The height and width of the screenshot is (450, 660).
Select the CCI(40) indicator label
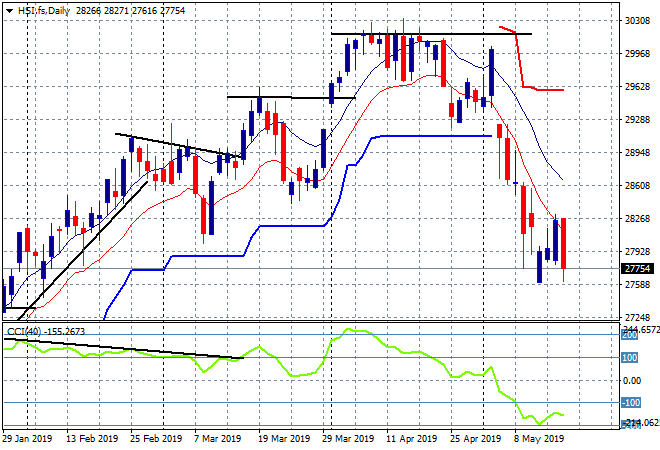(x=24, y=332)
